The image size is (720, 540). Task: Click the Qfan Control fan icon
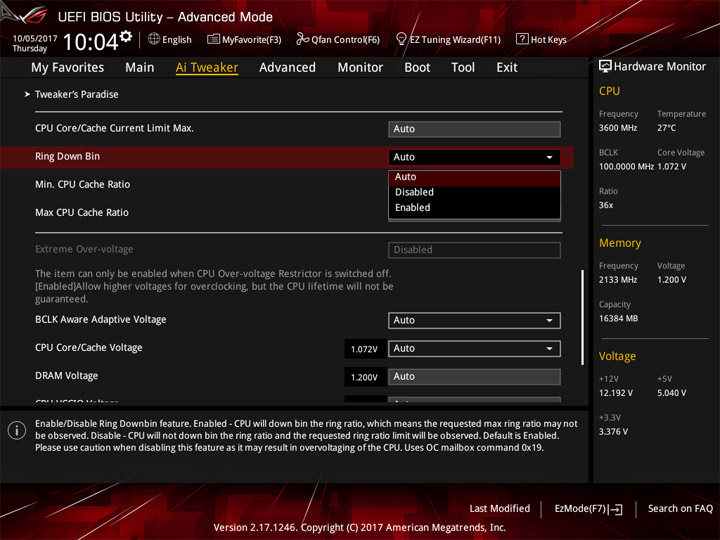tap(302, 39)
